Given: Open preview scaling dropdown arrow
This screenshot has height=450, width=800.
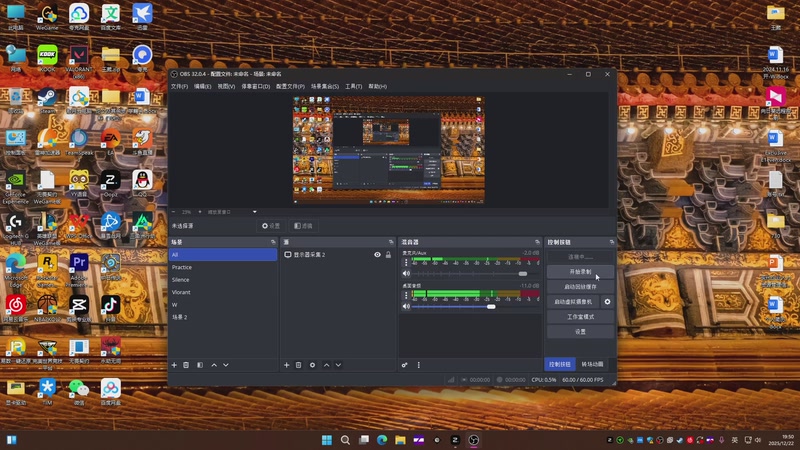Looking at the screenshot, I should coord(255,212).
